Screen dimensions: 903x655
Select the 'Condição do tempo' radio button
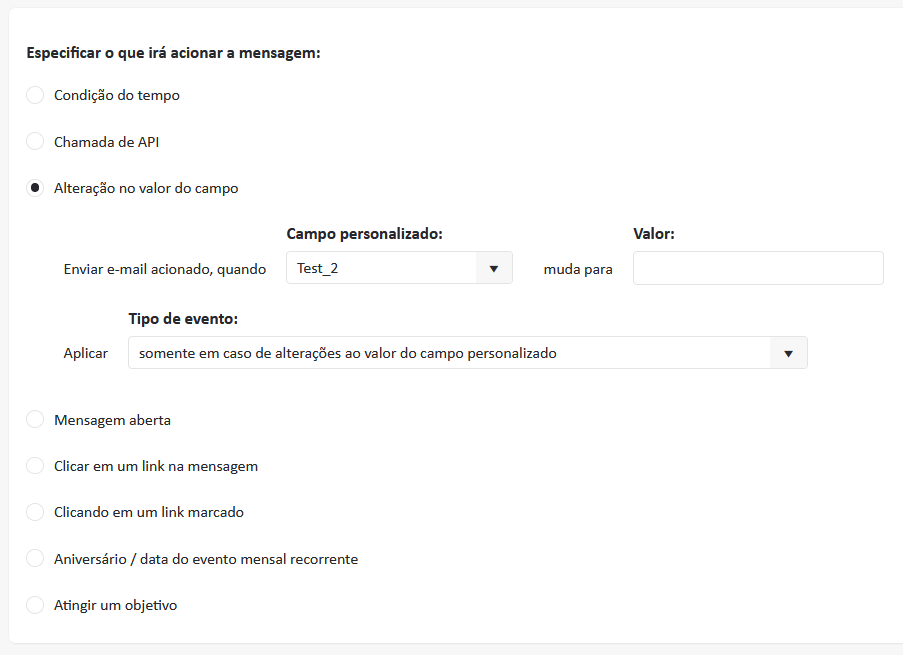35,95
